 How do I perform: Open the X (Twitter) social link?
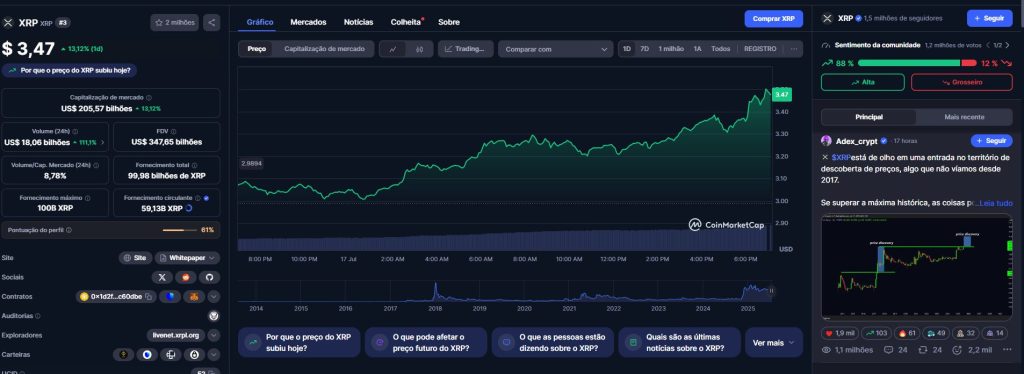pyautogui.click(x=162, y=277)
